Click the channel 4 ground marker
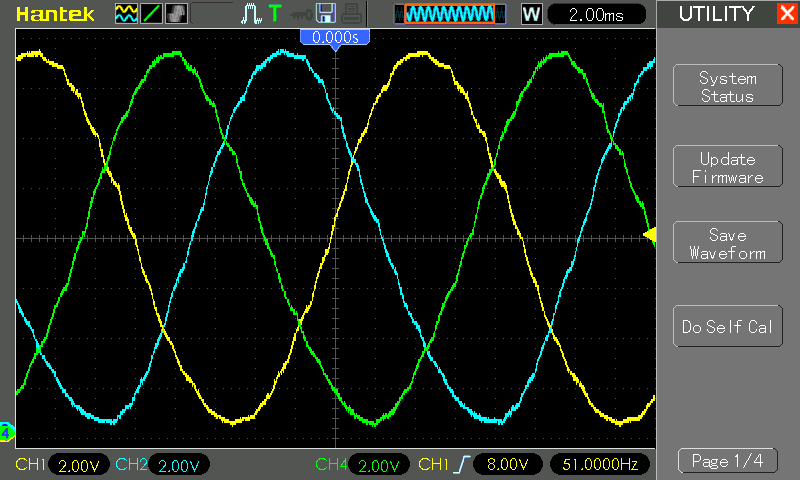 pos(6,433)
